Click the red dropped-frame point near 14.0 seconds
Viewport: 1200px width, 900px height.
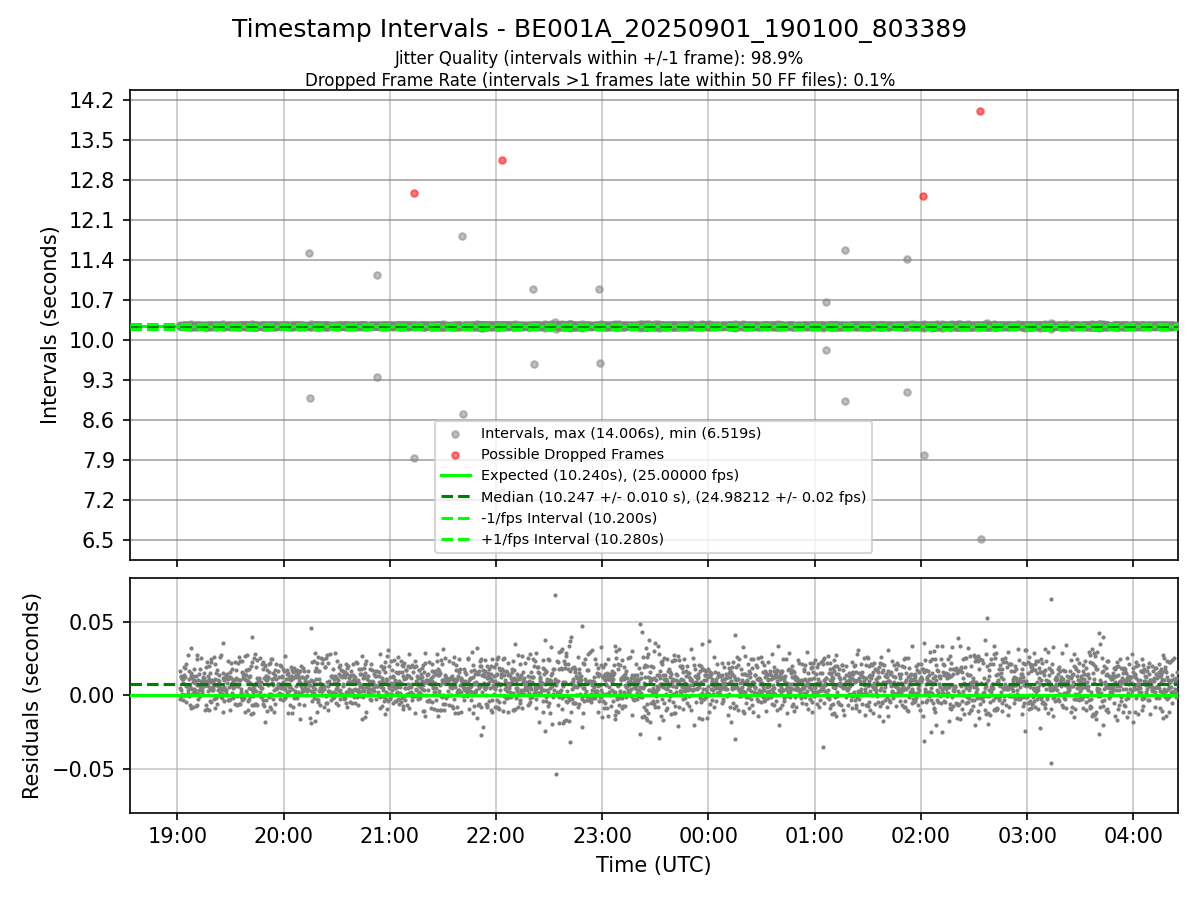pos(980,111)
